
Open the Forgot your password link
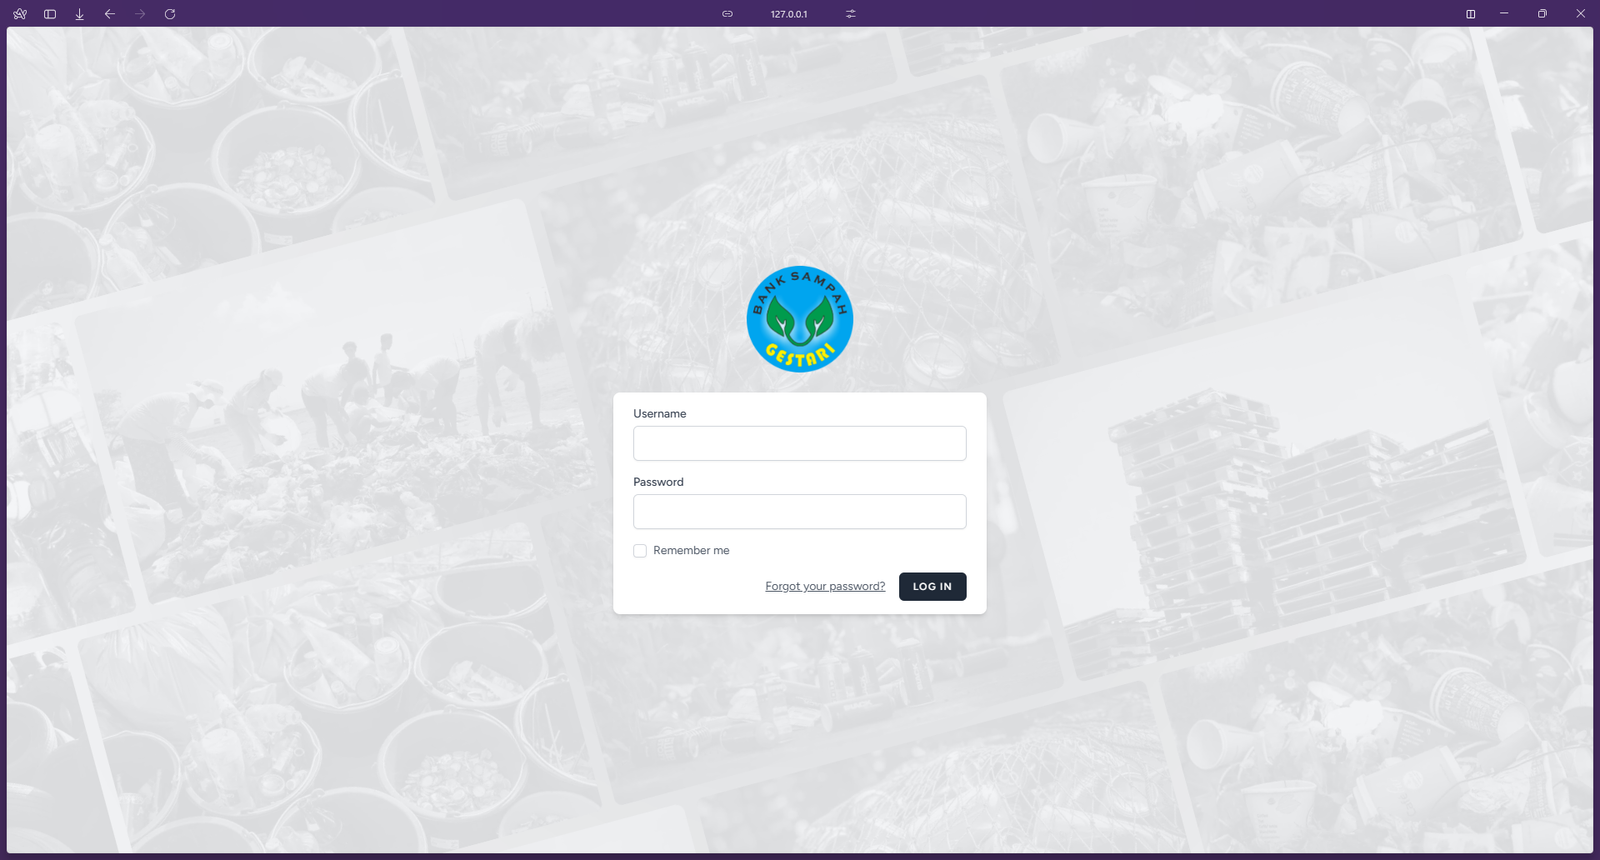(x=825, y=587)
